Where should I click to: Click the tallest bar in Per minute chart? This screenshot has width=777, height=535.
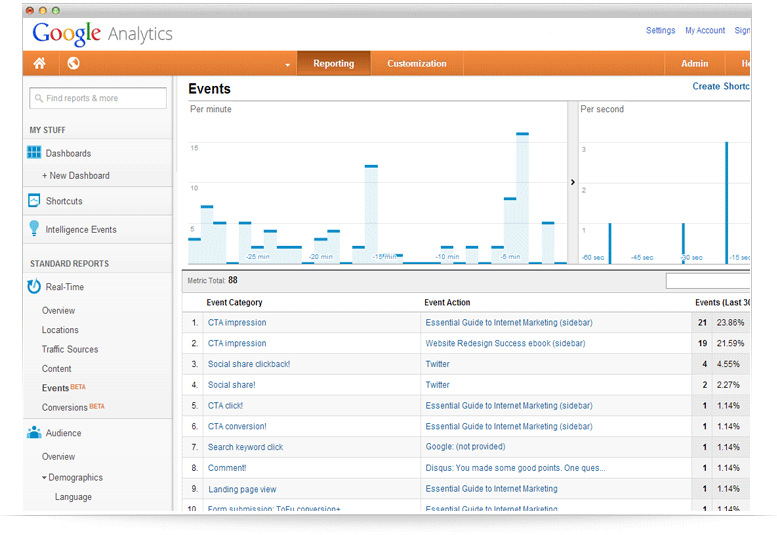(522, 198)
